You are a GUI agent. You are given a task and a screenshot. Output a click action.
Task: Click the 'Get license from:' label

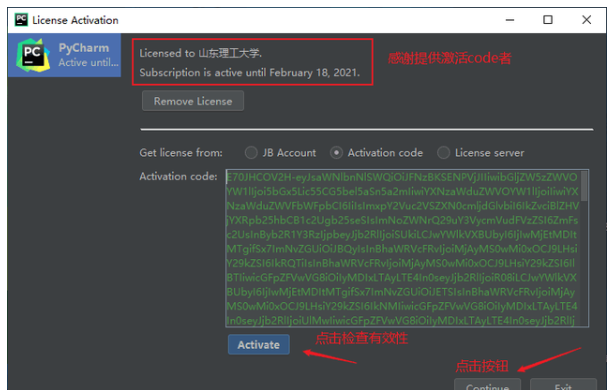tap(181, 153)
